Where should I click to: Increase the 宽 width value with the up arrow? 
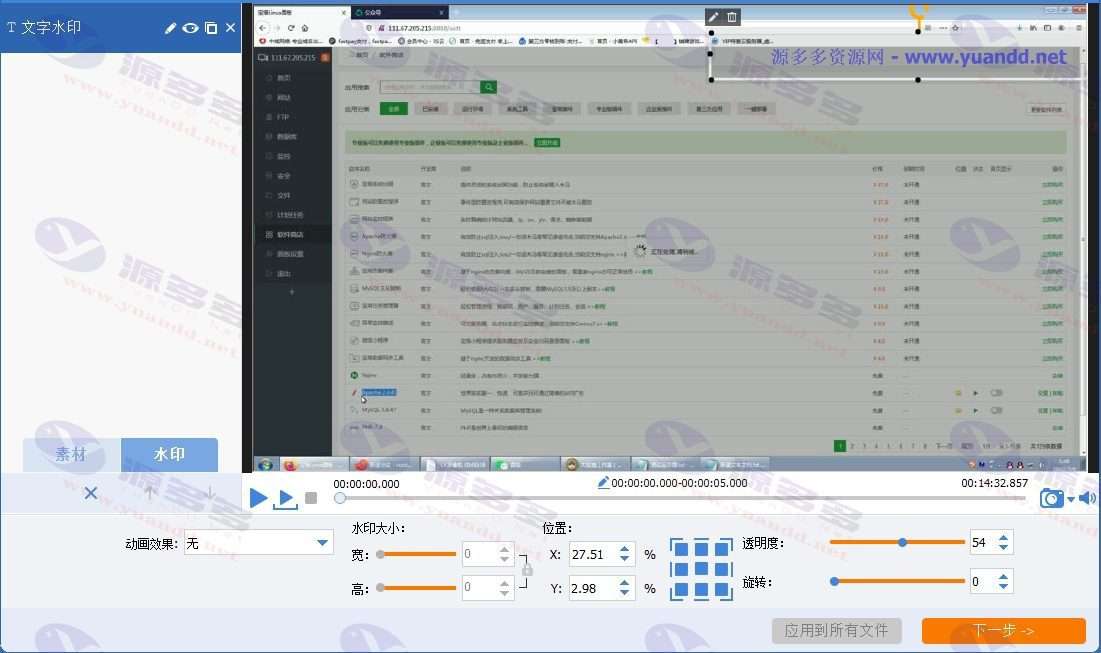[x=504, y=548]
